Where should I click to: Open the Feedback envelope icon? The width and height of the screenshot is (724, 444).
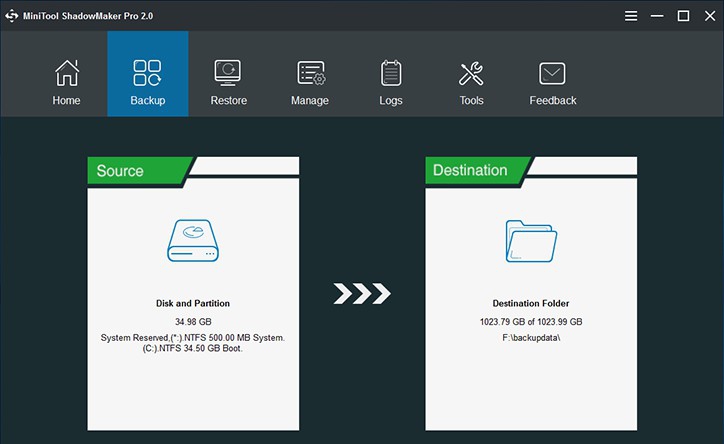pos(552,73)
